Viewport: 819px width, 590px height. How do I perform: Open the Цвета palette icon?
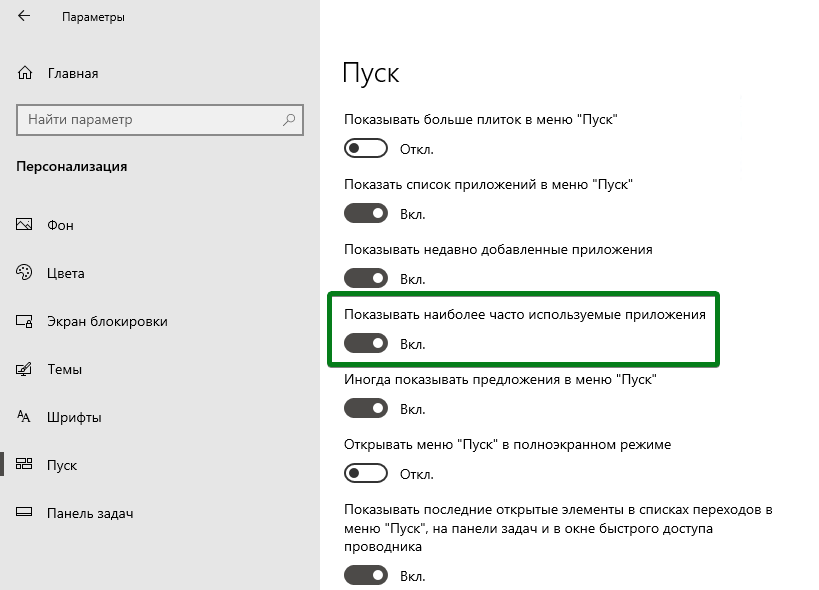click(x=24, y=273)
